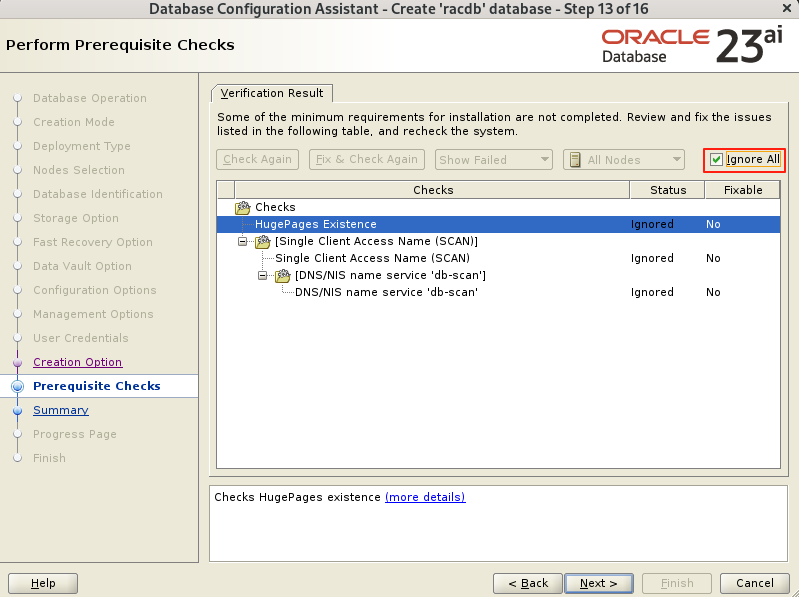Click Fixable 'No' for HugePages Existence
This screenshot has width=799, height=597.
click(713, 225)
